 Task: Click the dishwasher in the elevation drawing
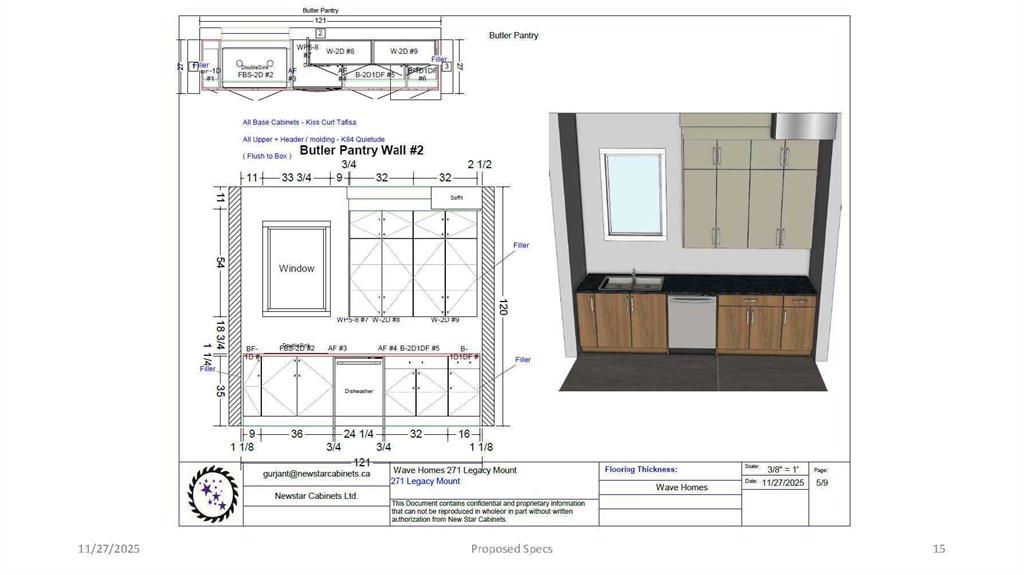tap(358, 389)
